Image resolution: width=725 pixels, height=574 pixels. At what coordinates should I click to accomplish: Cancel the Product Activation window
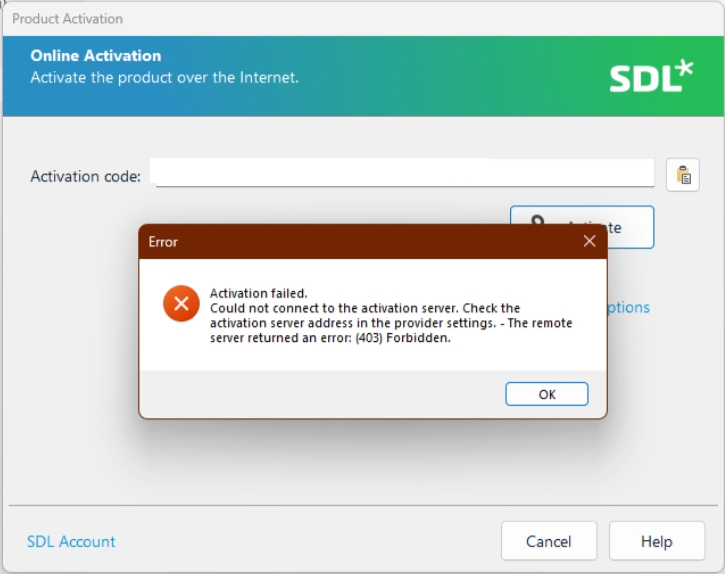tap(548, 541)
